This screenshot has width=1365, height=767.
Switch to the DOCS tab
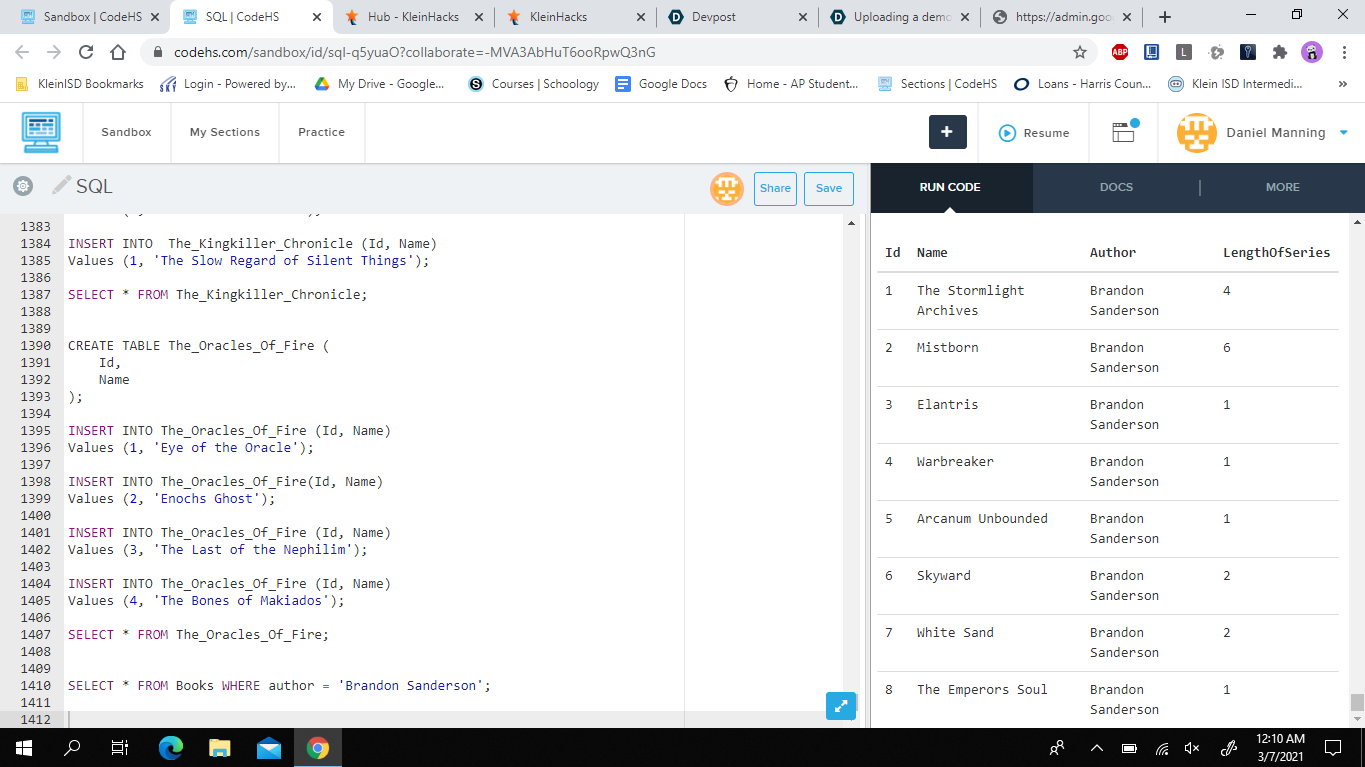tap(1116, 187)
